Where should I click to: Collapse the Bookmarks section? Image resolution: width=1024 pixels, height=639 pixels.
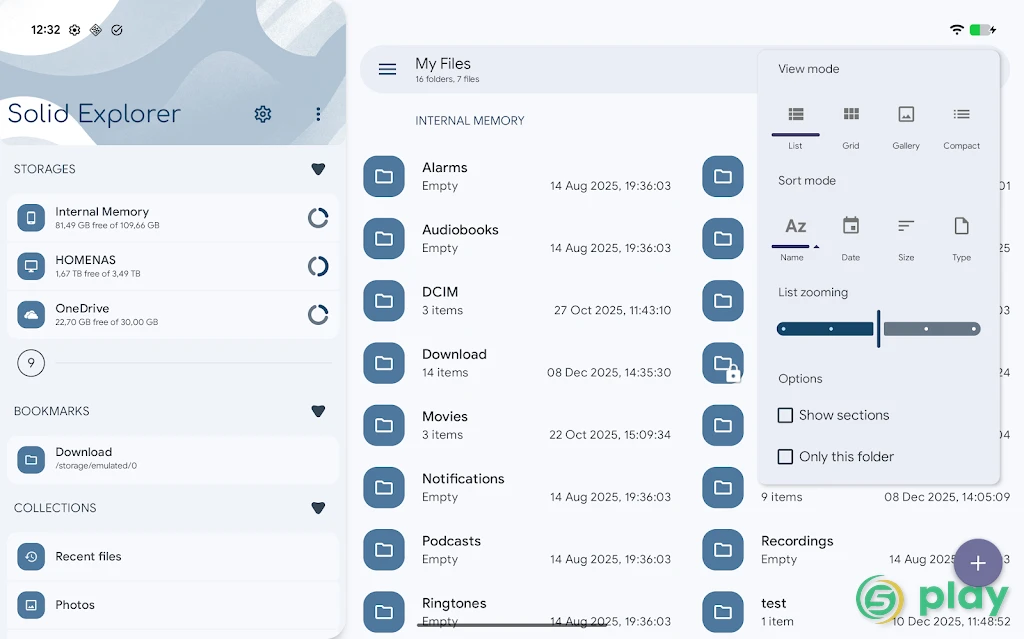pyautogui.click(x=318, y=412)
